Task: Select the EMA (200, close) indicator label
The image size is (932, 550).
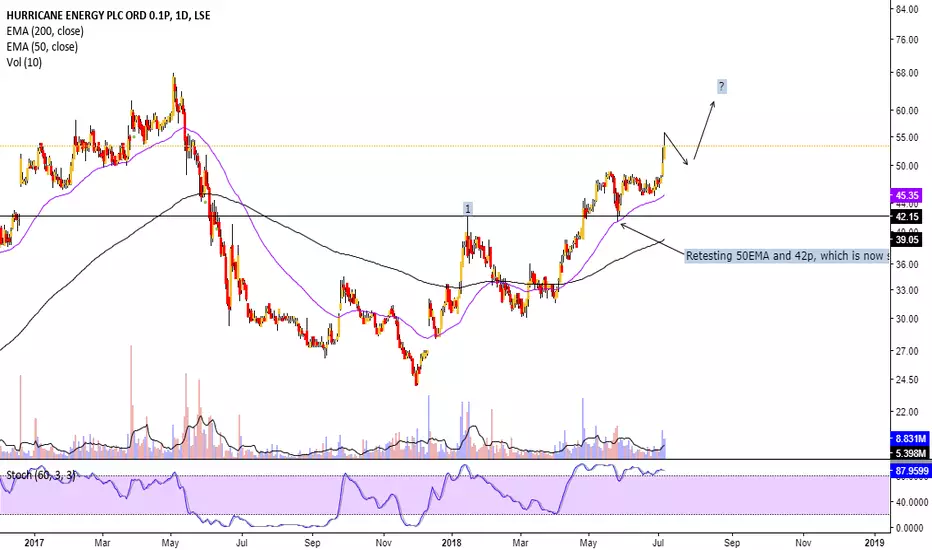Action: pyautogui.click(x=45, y=31)
